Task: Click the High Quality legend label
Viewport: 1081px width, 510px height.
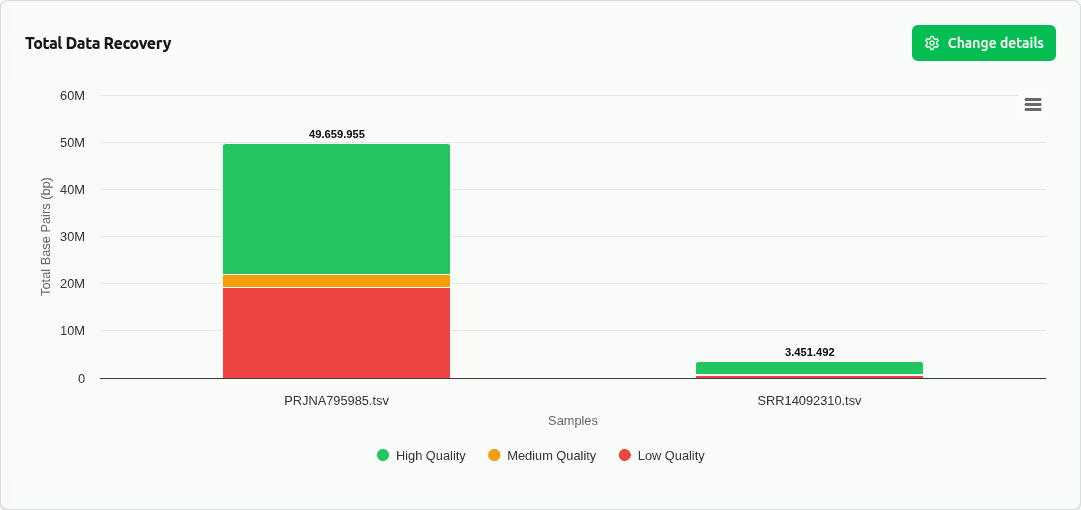Action: click(430, 456)
